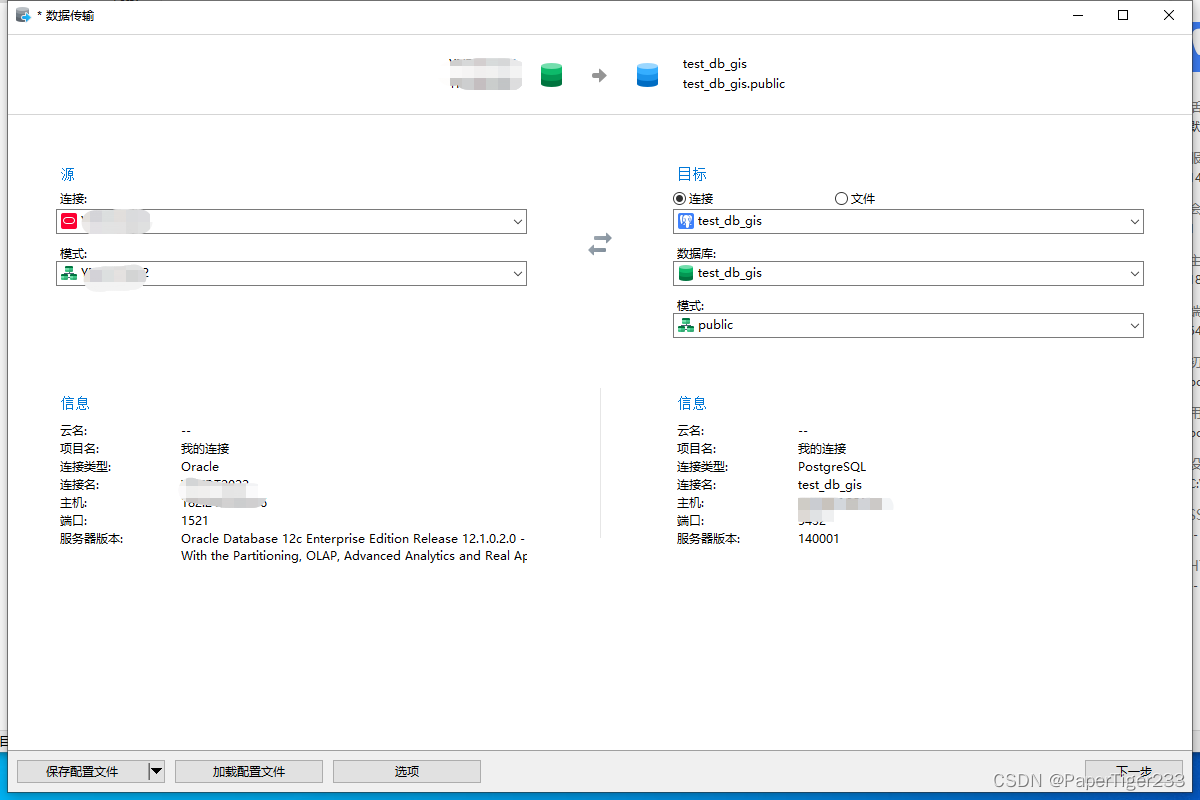Image resolution: width=1200 pixels, height=800 pixels.
Task: Open the save profile dropdown arrow
Action: coord(156,771)
